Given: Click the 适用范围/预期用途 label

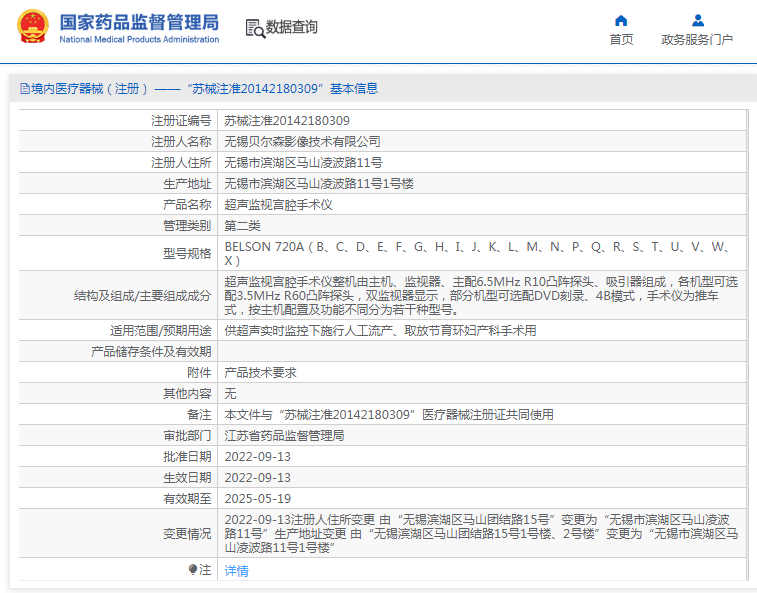Looking at the screenshot, I should pos(161,331).
